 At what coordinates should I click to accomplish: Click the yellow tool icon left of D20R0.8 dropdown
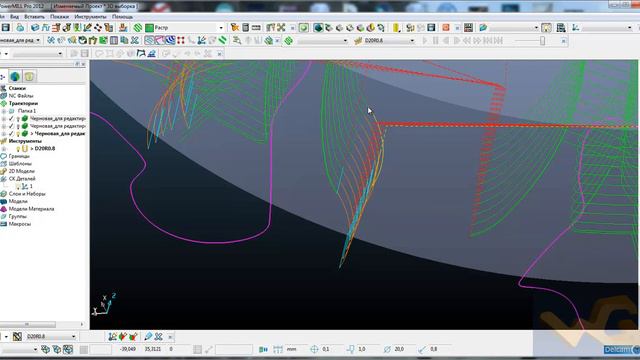(358, 40)
